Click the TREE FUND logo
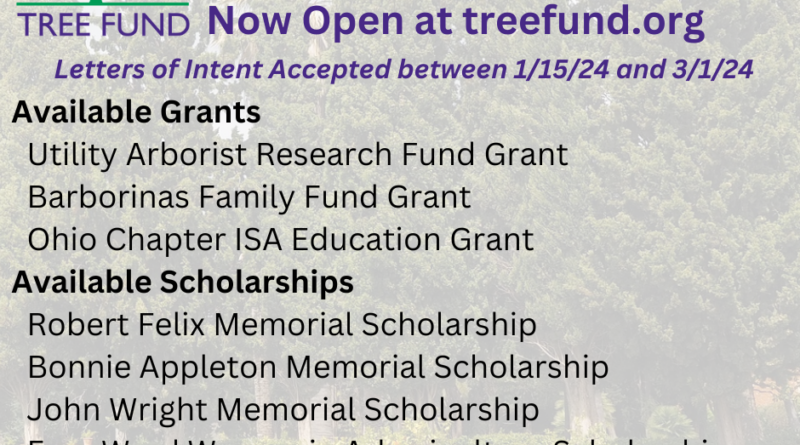The height and width of the screenshot is (445, 800). pos(103,19)
